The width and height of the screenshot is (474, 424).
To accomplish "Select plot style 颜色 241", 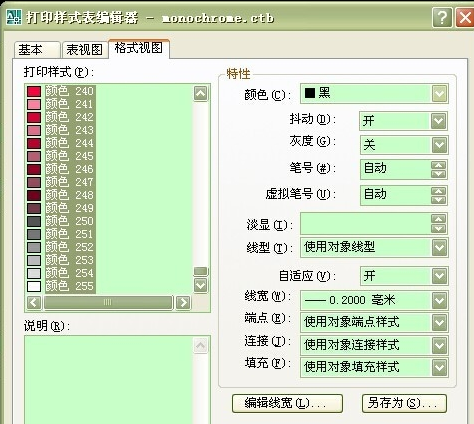I will [69, 104].
